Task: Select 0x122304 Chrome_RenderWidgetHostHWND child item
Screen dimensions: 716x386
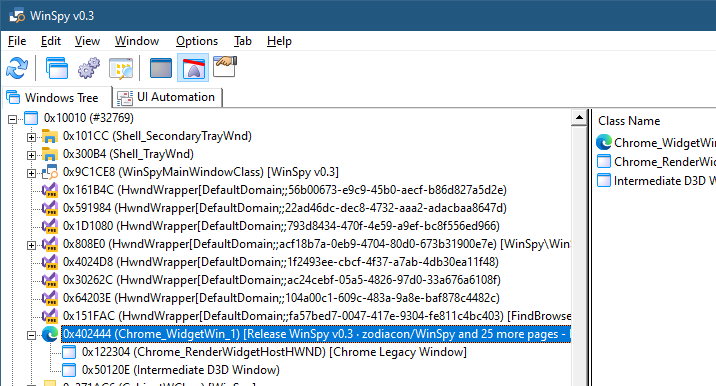Action: click(x=274, y=352)
